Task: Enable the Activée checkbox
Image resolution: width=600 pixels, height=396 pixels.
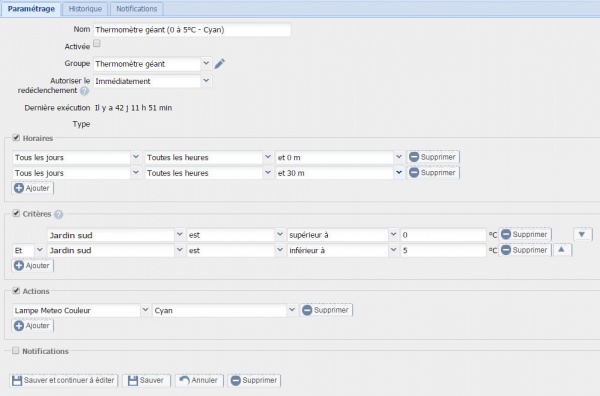Action: click(x=97, y=43)
